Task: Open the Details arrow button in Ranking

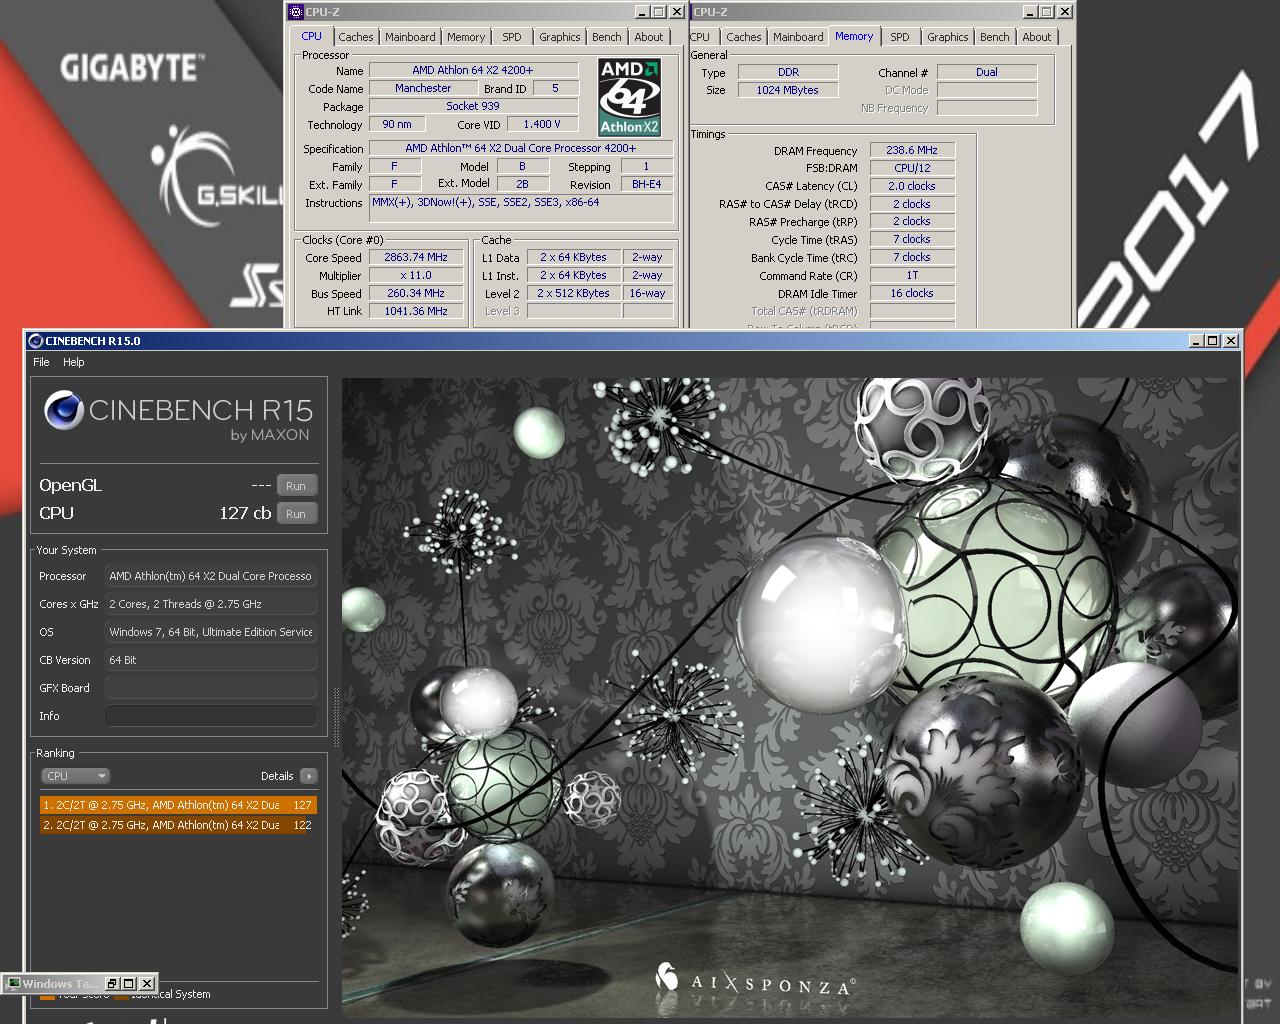Action: coord(308,776)
